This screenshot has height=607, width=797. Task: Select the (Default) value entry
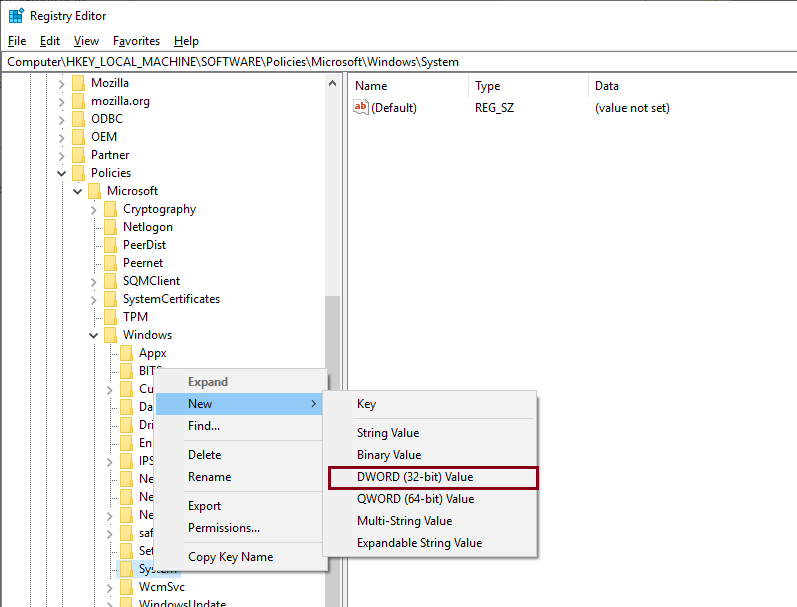393,108
